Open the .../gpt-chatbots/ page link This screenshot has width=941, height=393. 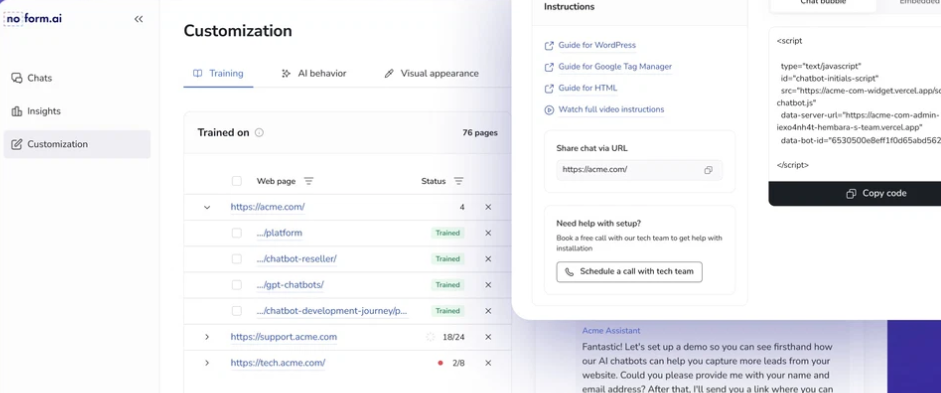(290, 285)
